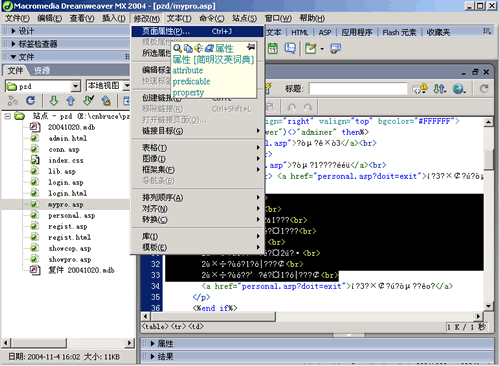Switch to the 收藏夹 Insert bar tab
Screen dimensions: 500x366
point(438,32)
